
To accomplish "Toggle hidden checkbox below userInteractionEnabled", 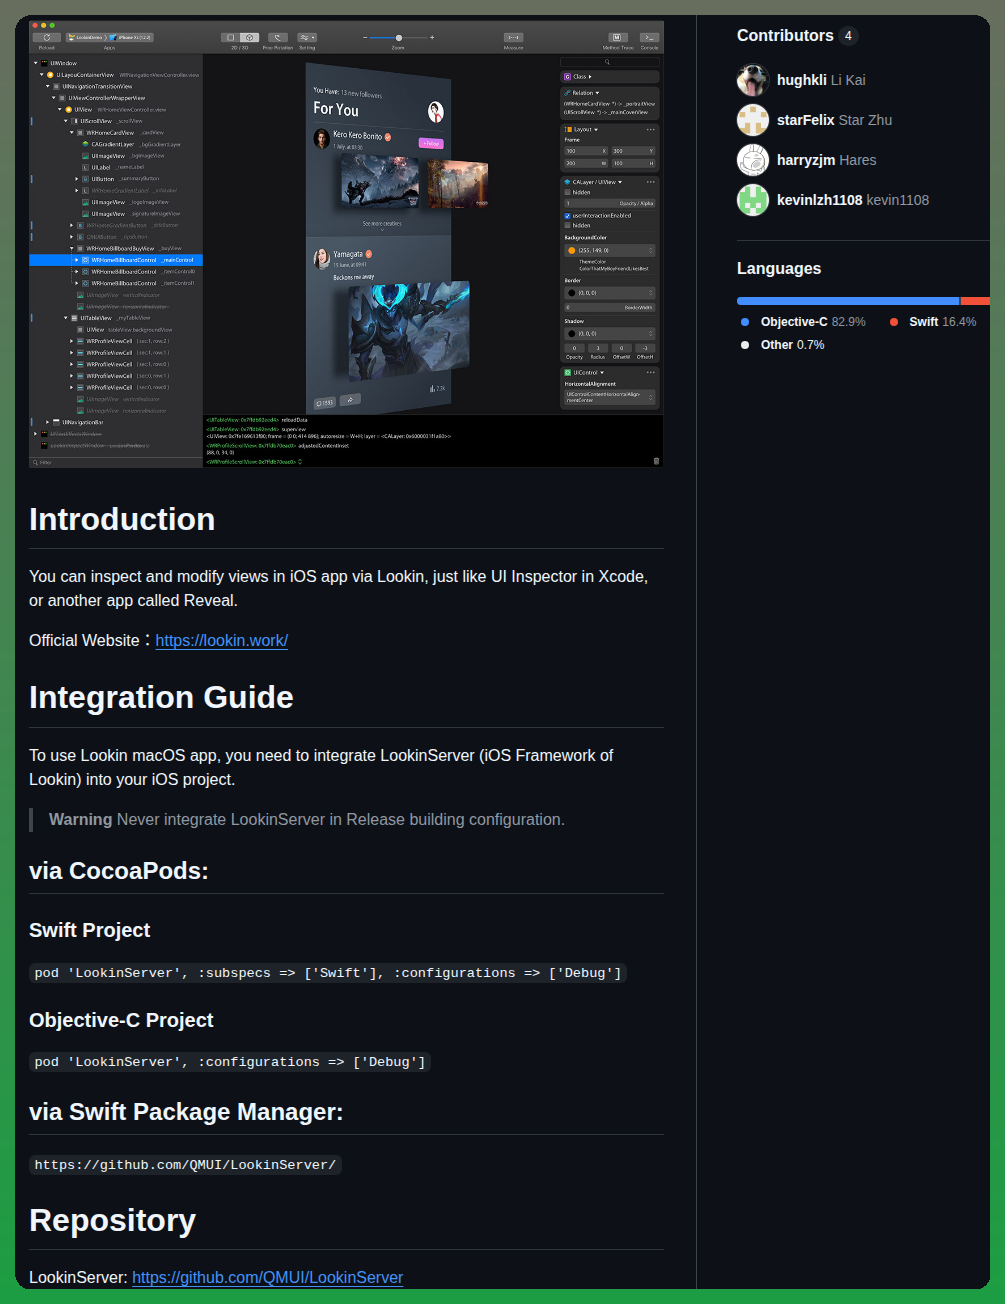I will point(568,226).
